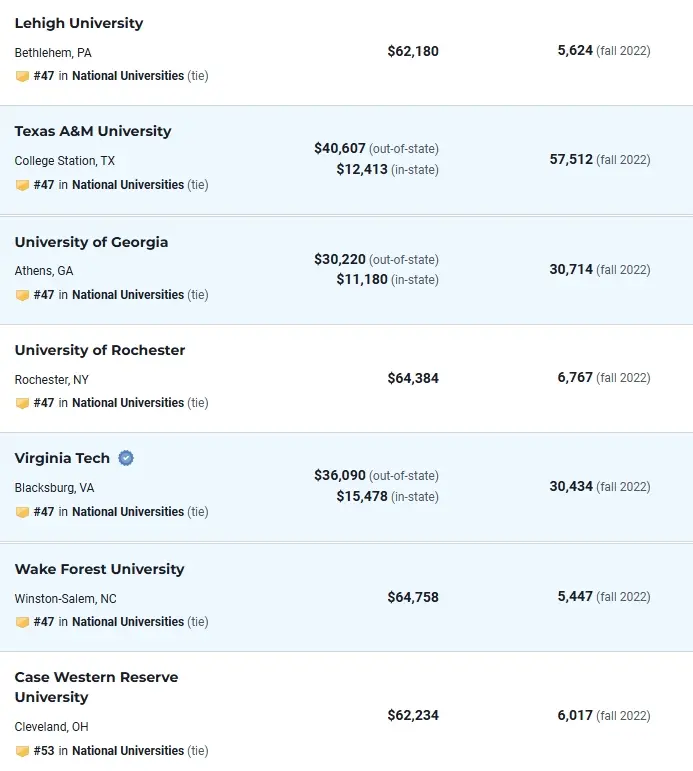This screenshot has height=771, width=693.
Task: Click the #53 ranking badge icon for Case Western
Action: point(22,751)
